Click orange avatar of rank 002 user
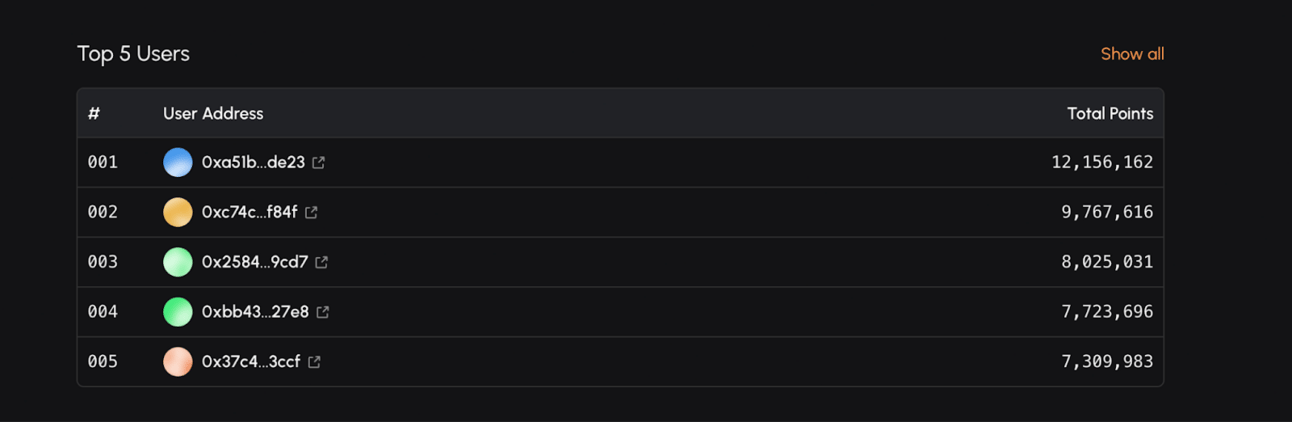1292x422 pixels. pos(178,212)
